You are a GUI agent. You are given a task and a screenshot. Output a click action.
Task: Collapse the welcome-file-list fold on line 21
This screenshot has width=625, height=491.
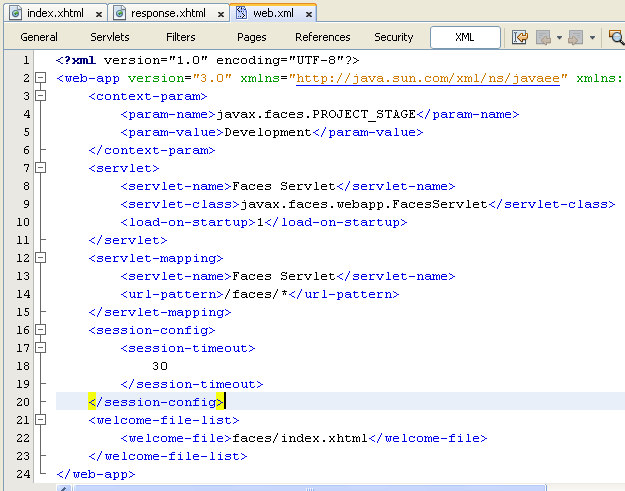tap(40, 420)
